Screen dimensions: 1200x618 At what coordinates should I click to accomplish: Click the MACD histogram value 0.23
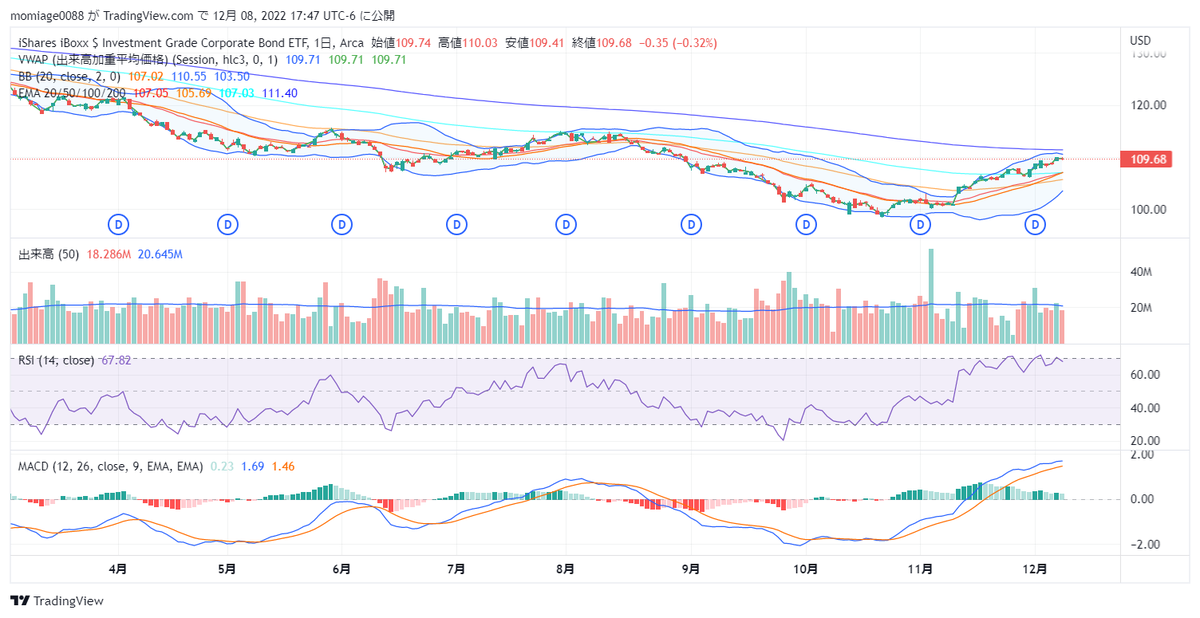(x=222, y=467)
